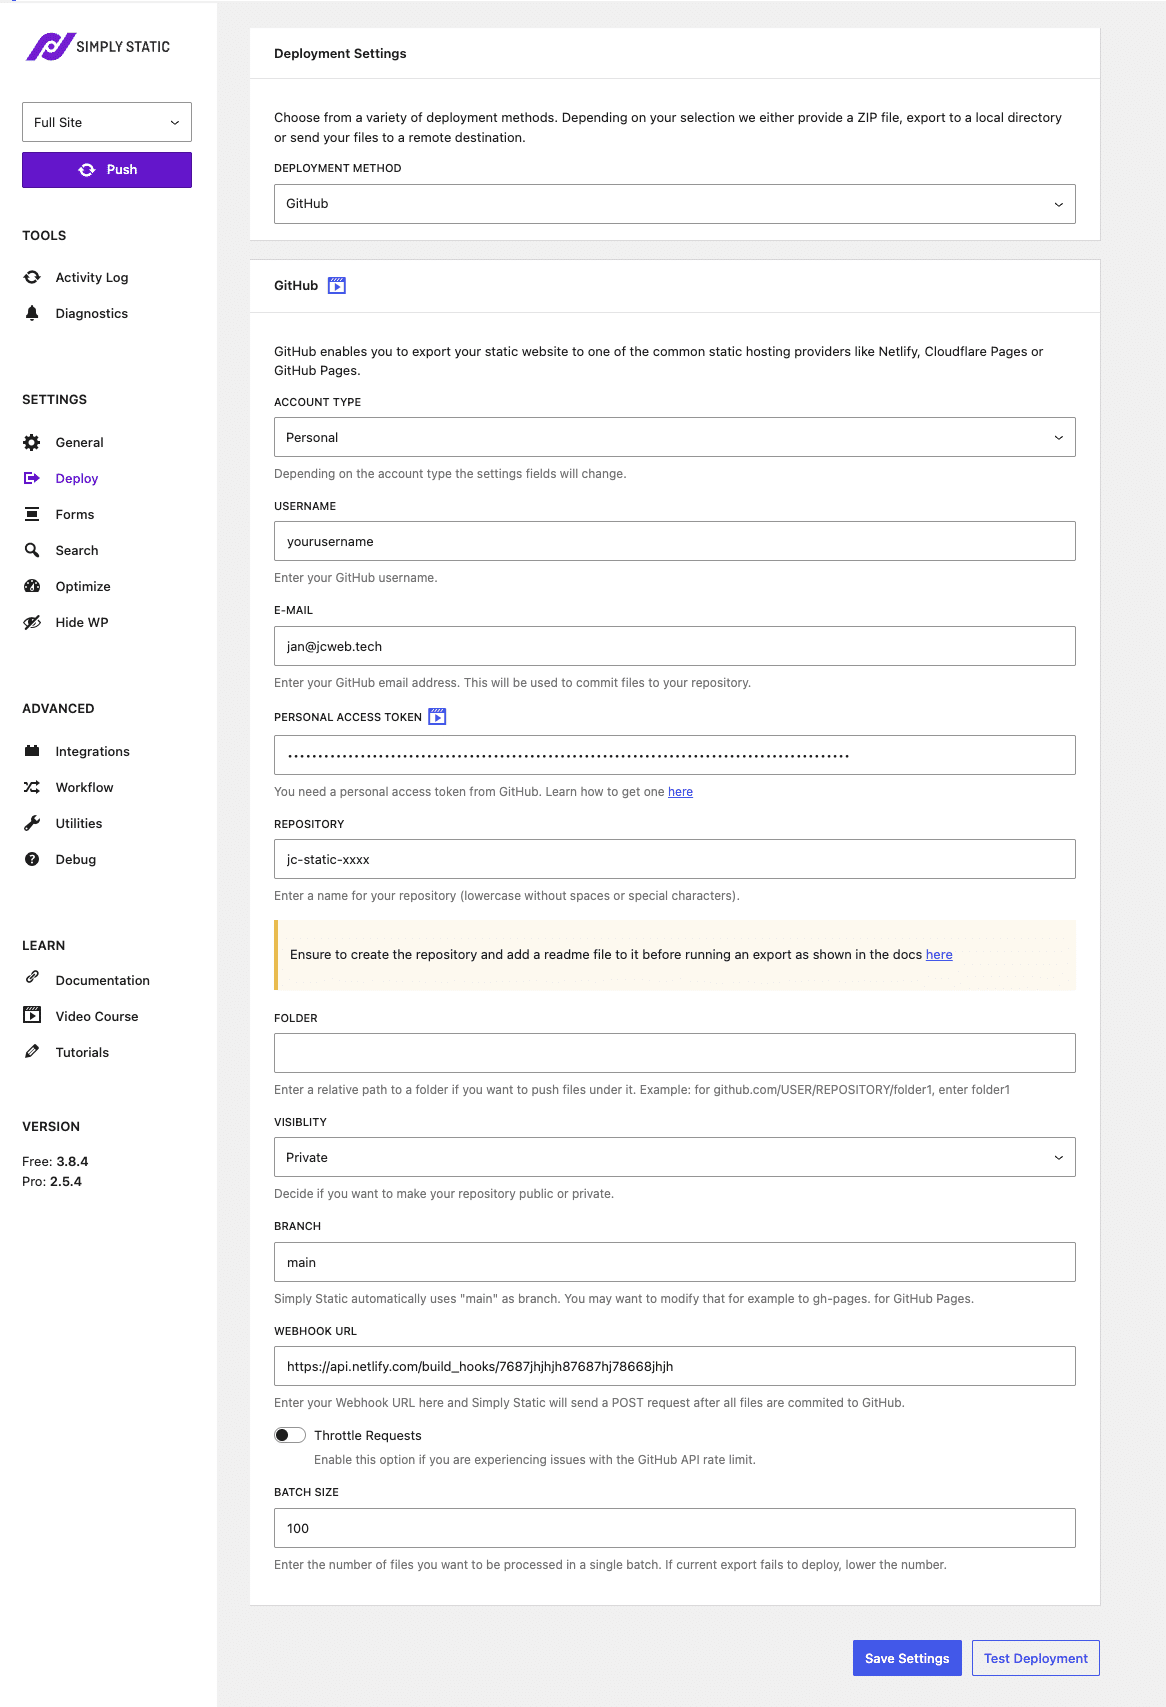Click the Test Deployment button
The width and height of the screenshot is (1166, 1707).
1036,1658
